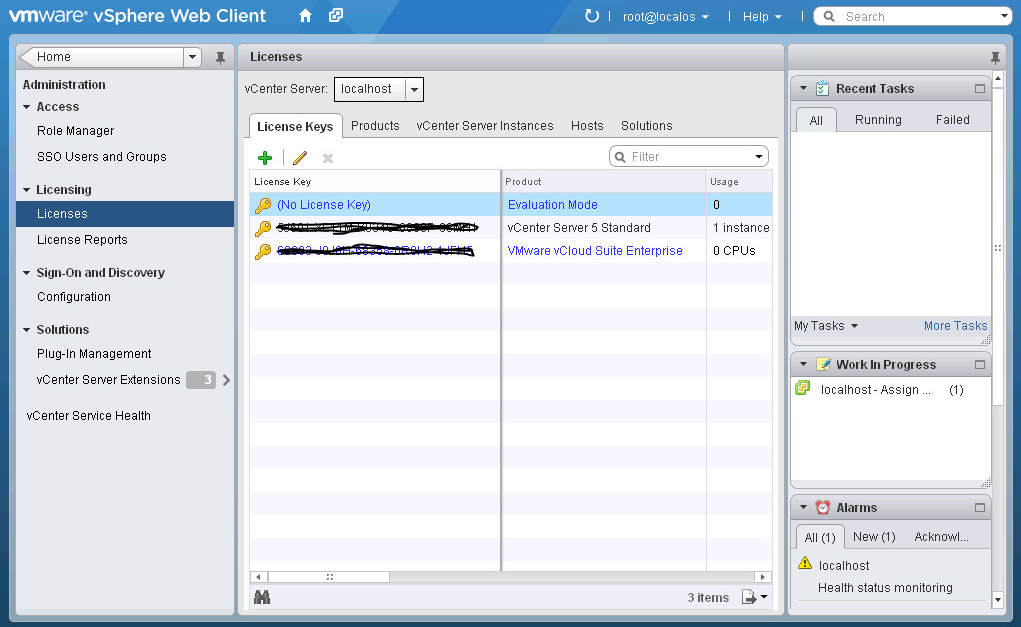Open vCenter Server Extensions chevron
1021x627 pixels.
click(x=226, y=380)
